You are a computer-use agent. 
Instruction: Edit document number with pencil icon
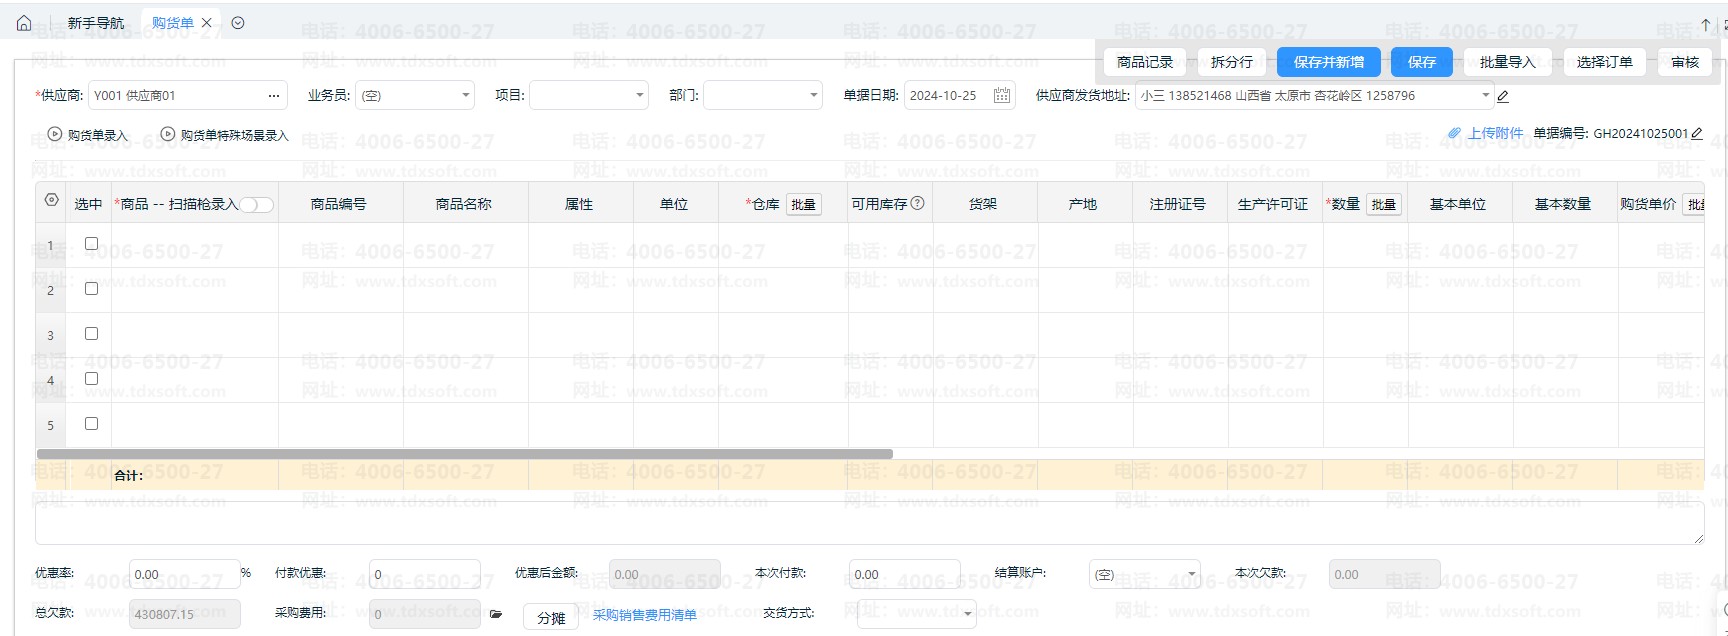(1697, 133)
